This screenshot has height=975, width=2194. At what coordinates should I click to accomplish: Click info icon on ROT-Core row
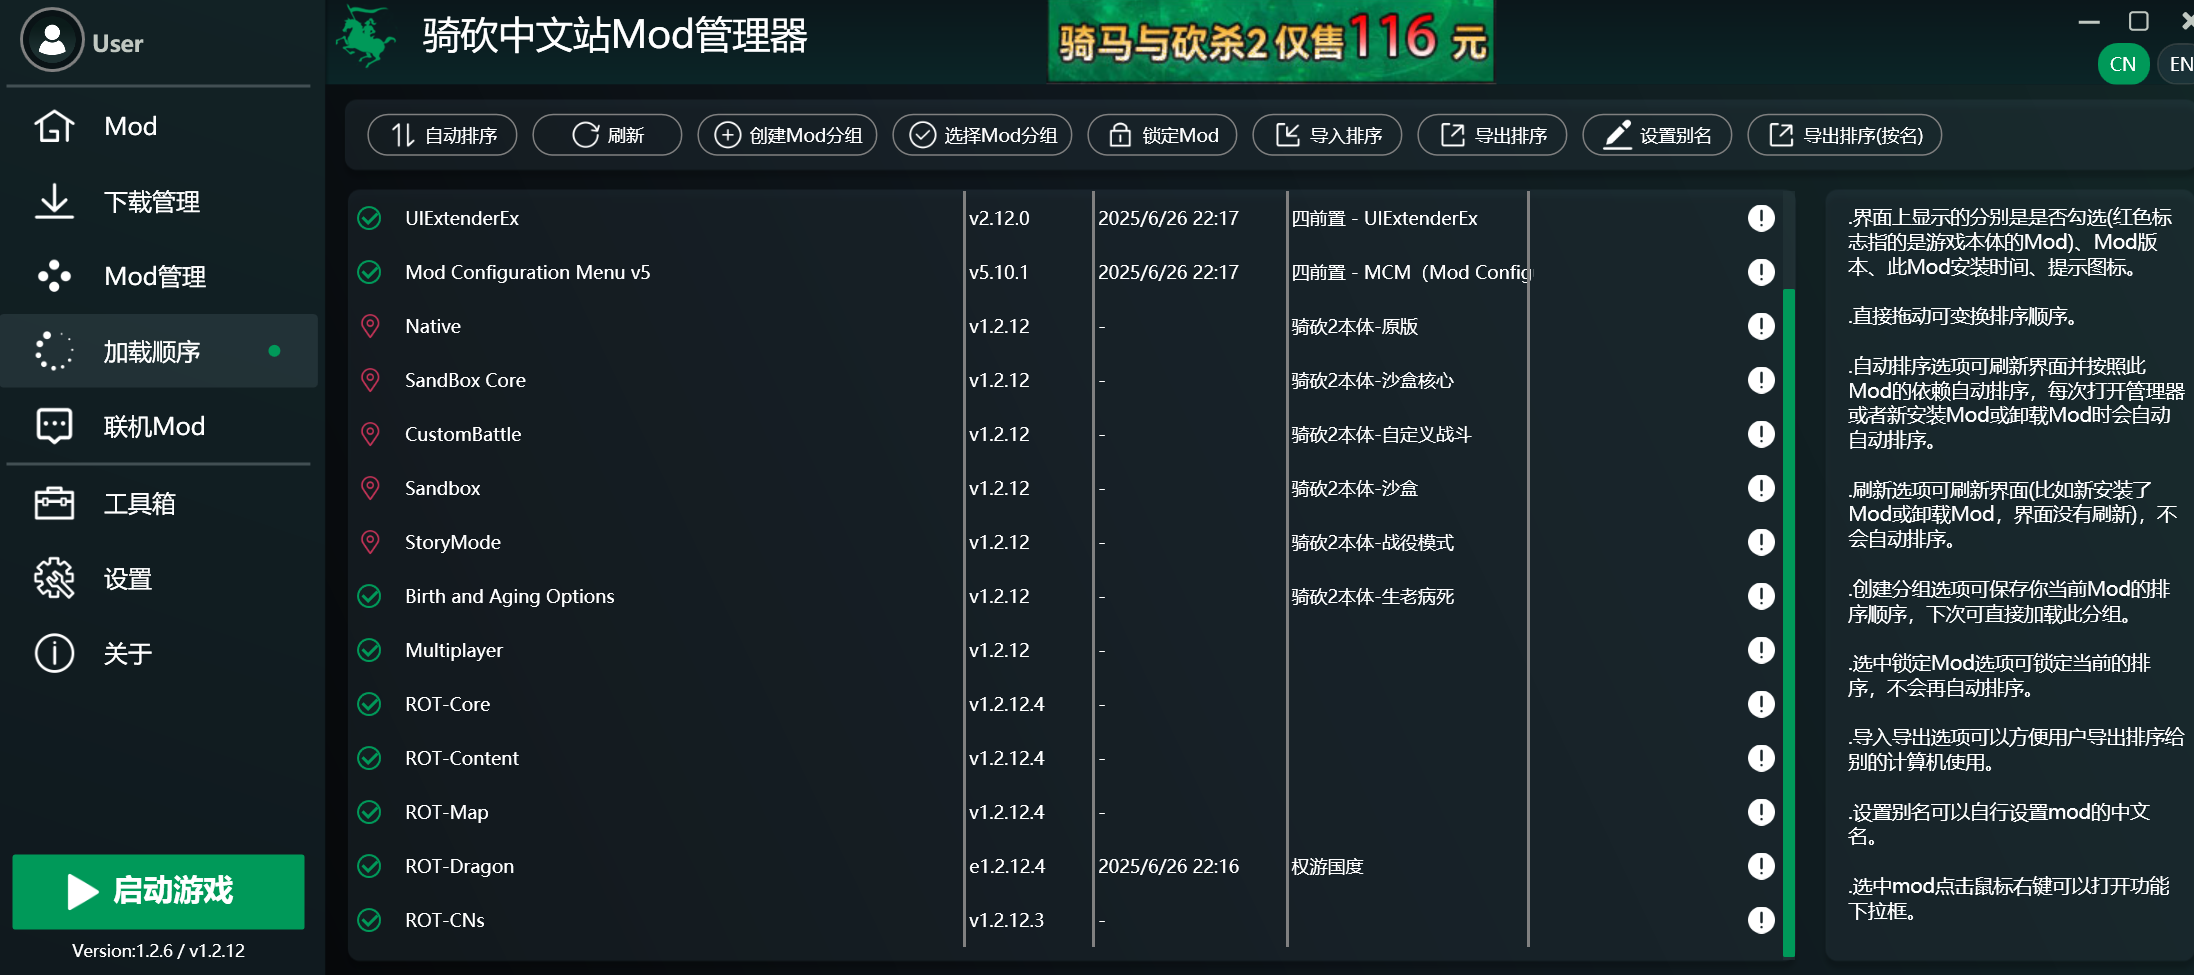(1761, 704)
